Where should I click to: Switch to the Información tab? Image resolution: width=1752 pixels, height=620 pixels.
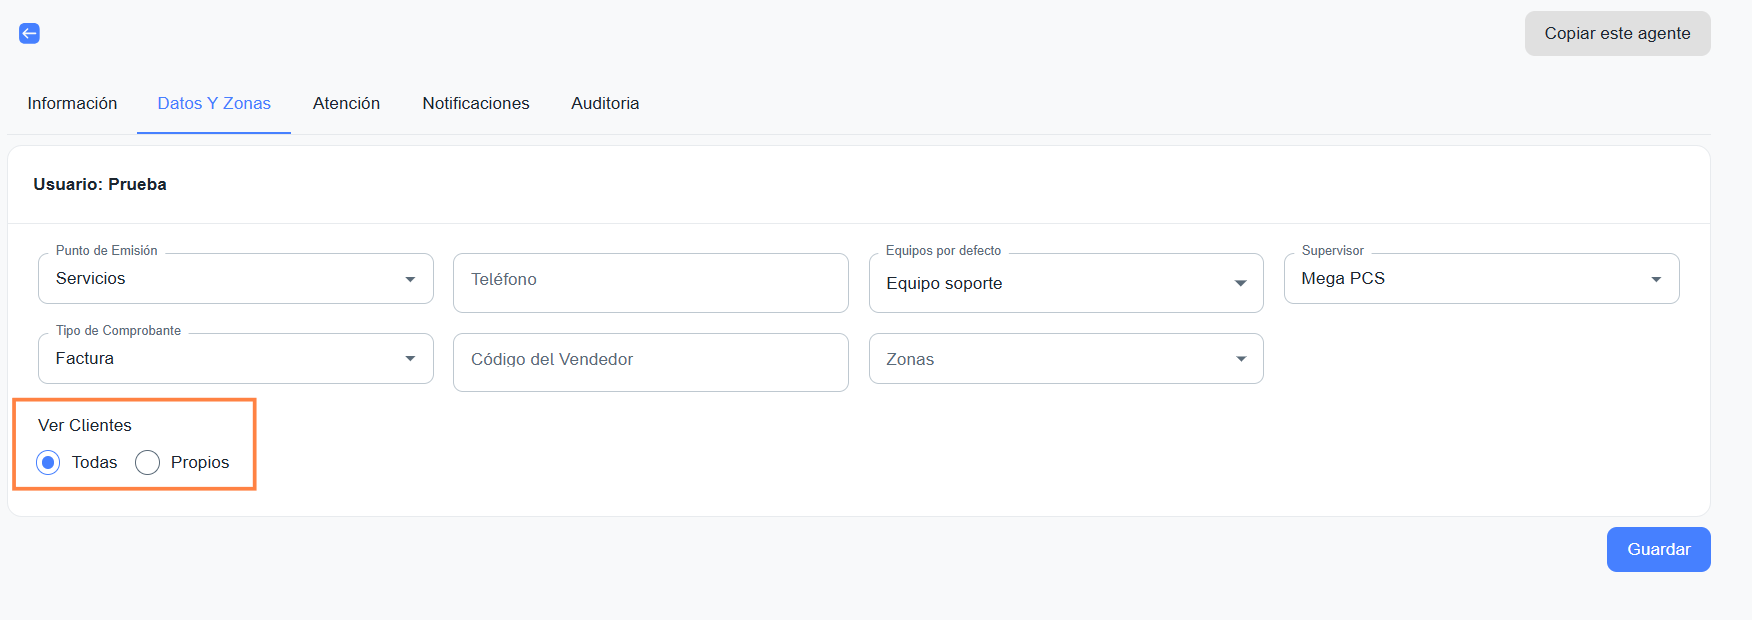click(72, 104)
